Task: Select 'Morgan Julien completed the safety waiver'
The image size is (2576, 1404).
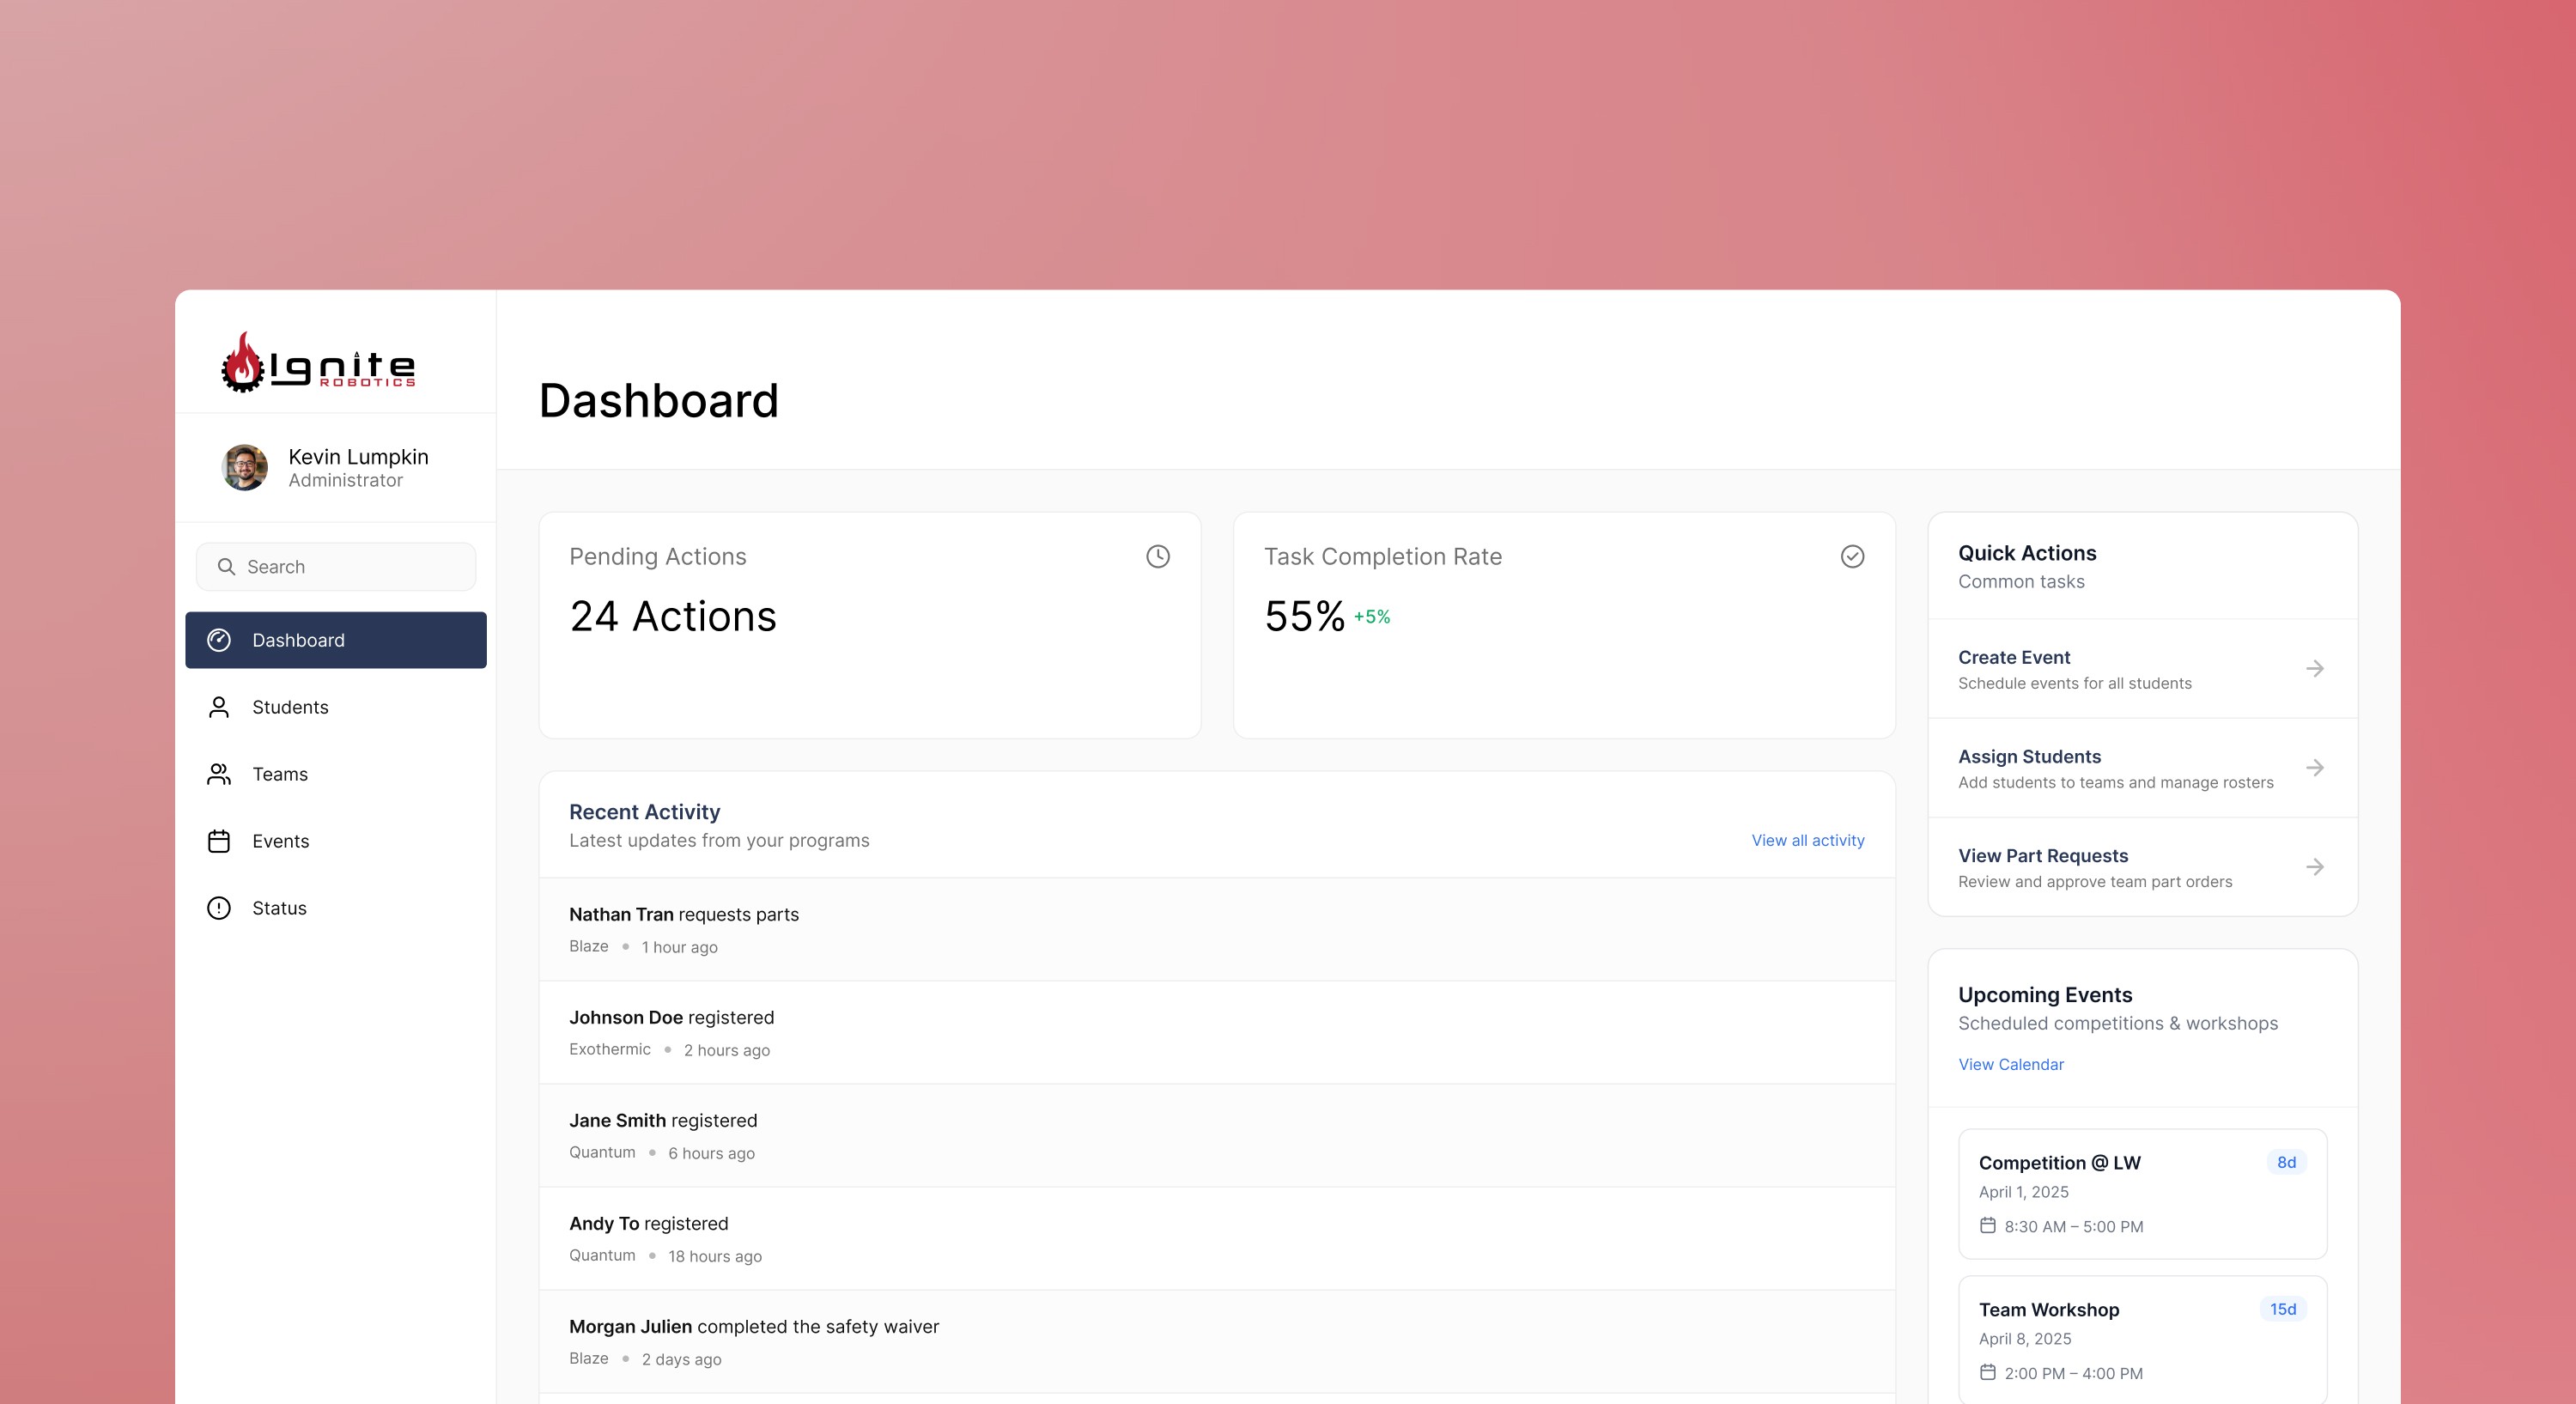Action: click(x=1217, y=1342)
